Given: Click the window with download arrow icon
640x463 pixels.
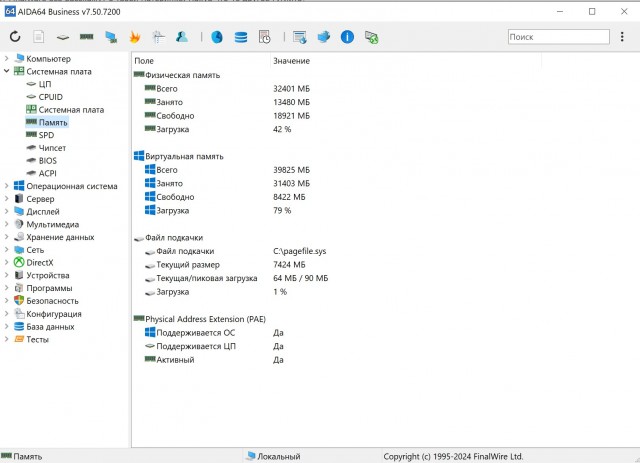Looking at the screenshot, I should (300, 37).
